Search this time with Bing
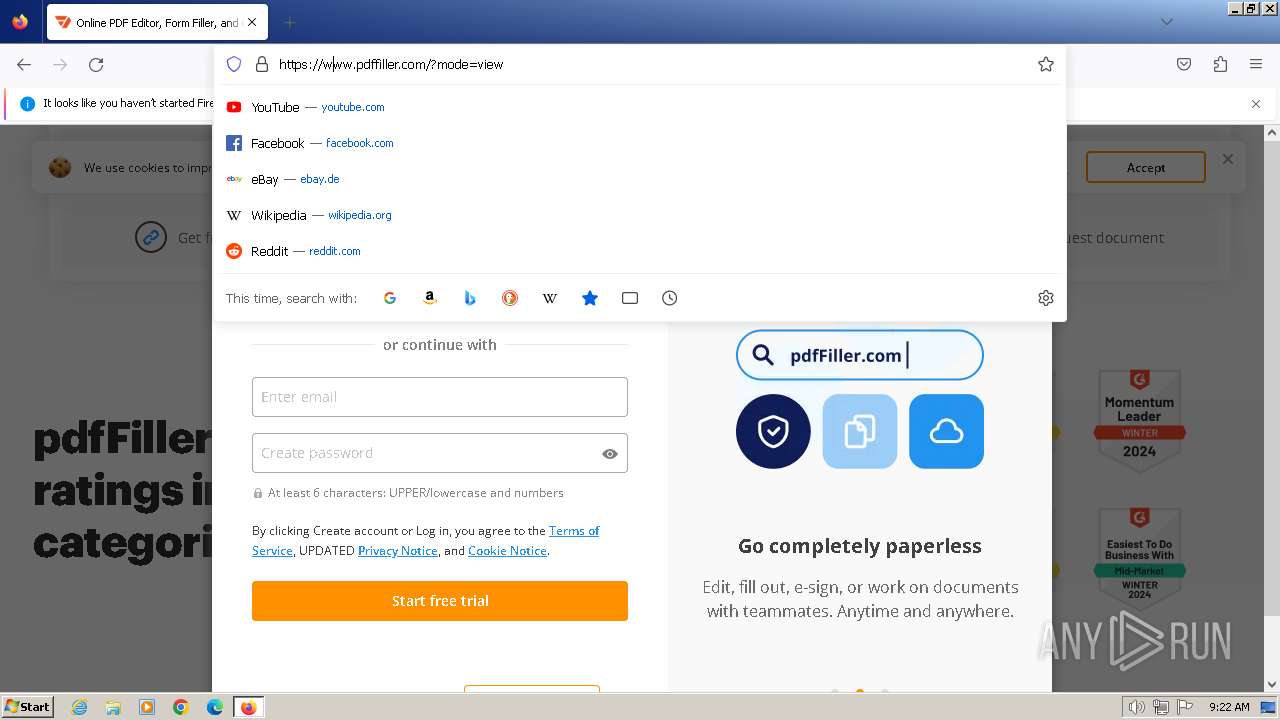The image size is (1280, 720). coord(470,298)
